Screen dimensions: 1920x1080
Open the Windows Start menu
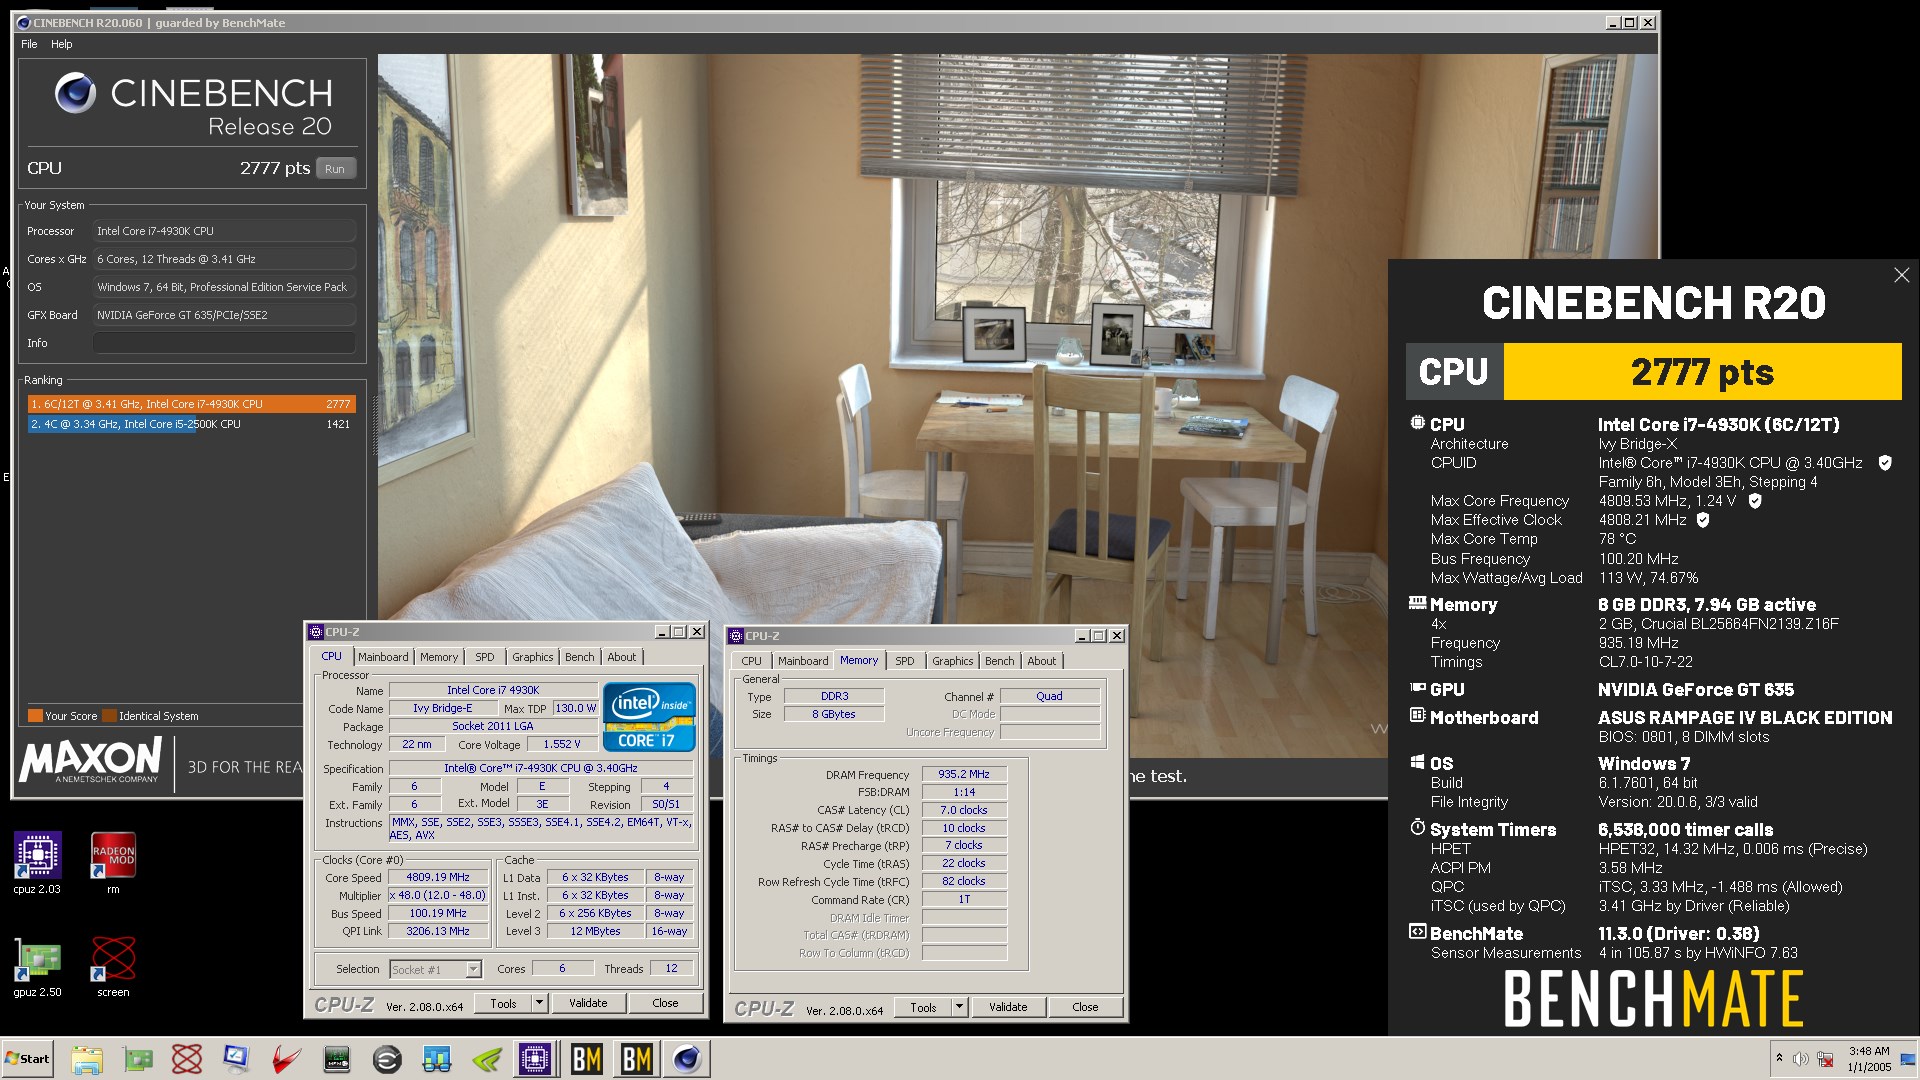click(x=28, y=1059)
